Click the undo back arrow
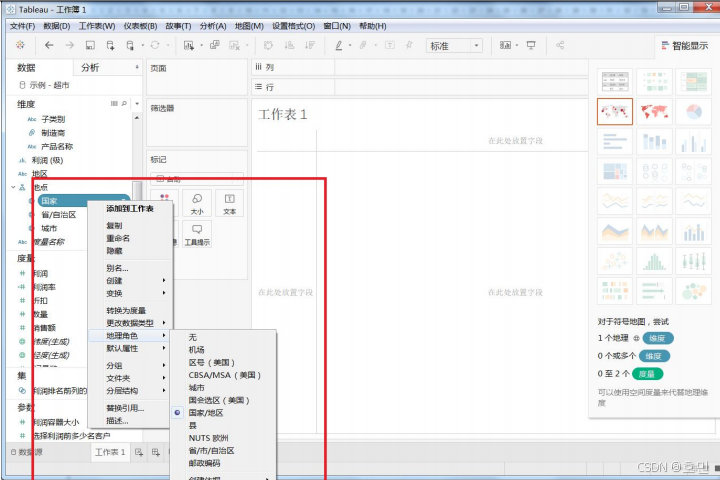The width and height of the screenshot is (720, 480). [49, 45]
